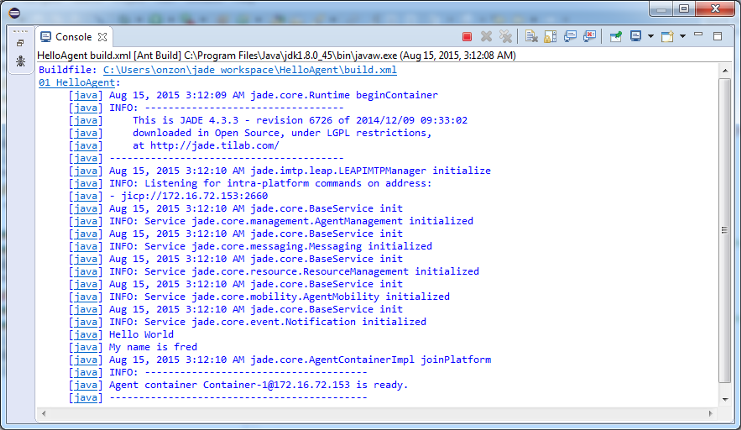Image resolution: width=741 pixels, height=430 pixels.
Task: Click 'jade.core.AgentContainerImpl joinPlatform' line
Action: [x=370, y=360]
